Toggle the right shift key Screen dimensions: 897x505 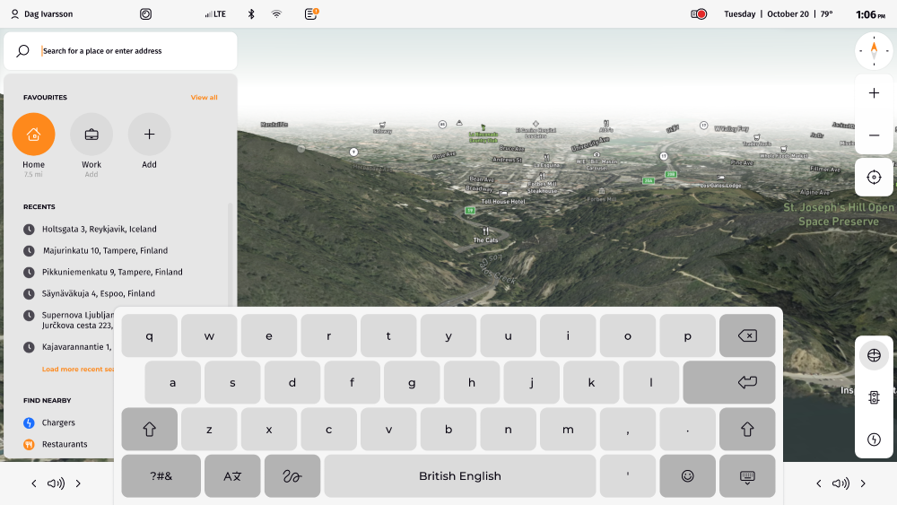tap(747, 429)
